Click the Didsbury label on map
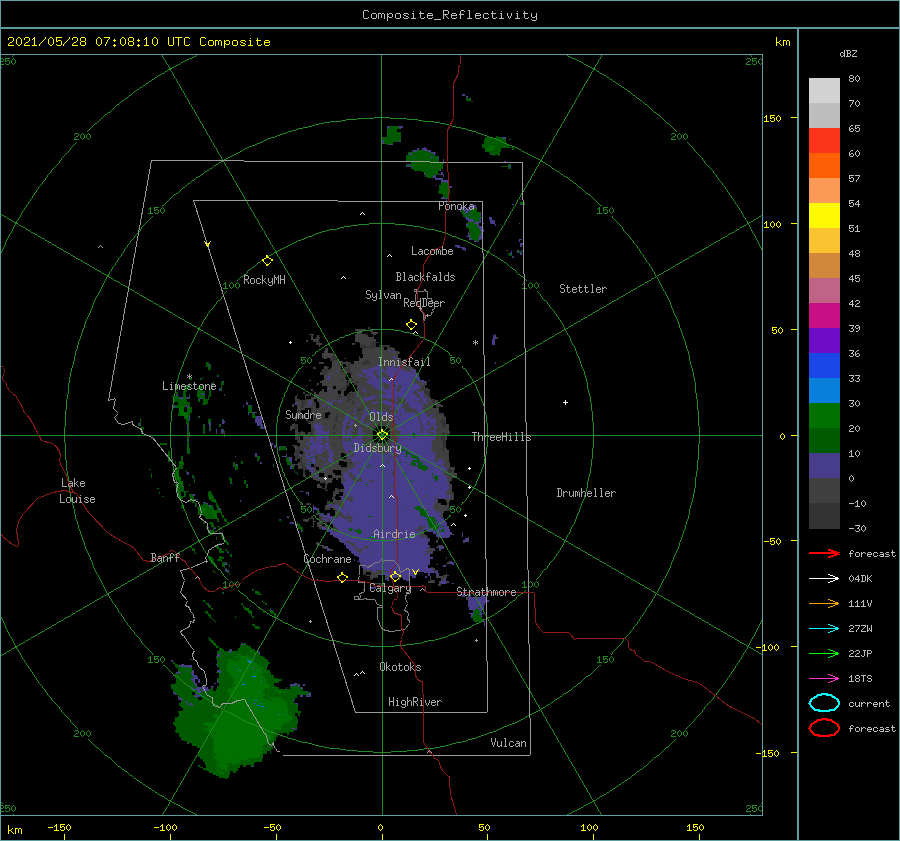Viewport: 900px width, 841px height. (x=377, y=448)
